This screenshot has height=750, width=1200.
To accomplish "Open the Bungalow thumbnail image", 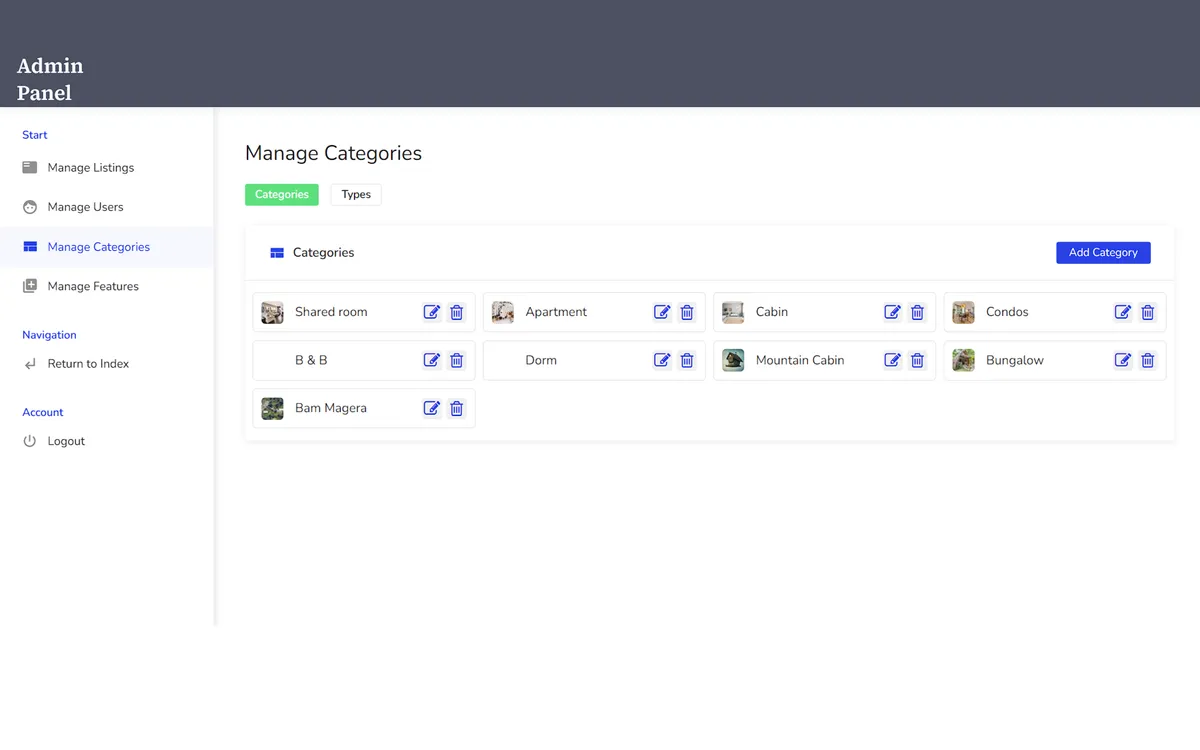I will click(963, 360).
